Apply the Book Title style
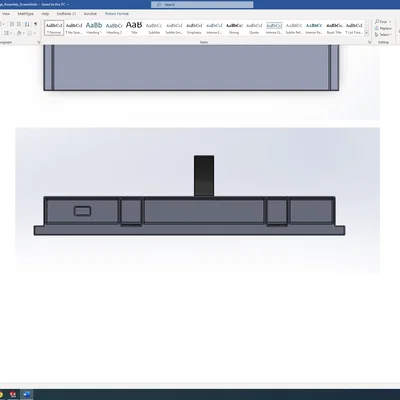This screenshot has height=400, width=400. tap(334, 28)
